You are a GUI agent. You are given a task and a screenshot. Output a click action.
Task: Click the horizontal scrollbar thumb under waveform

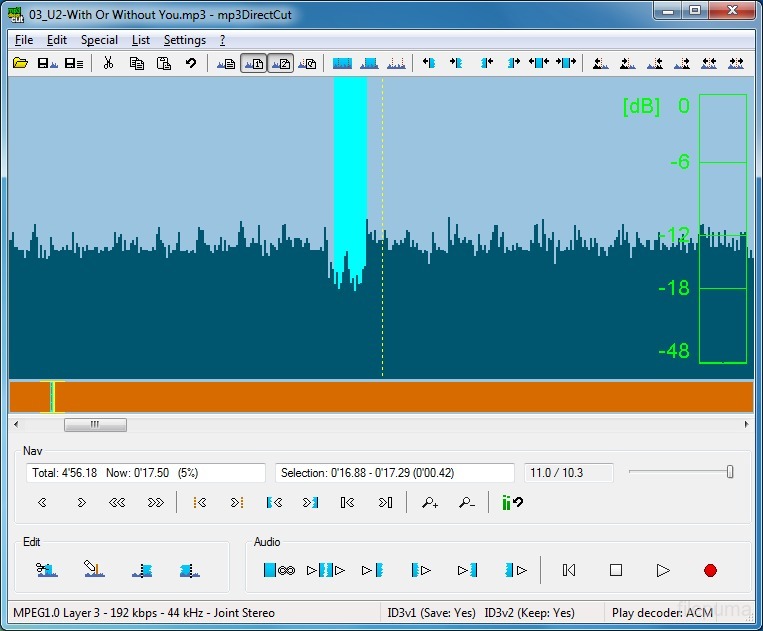click(x=95, y=424)
